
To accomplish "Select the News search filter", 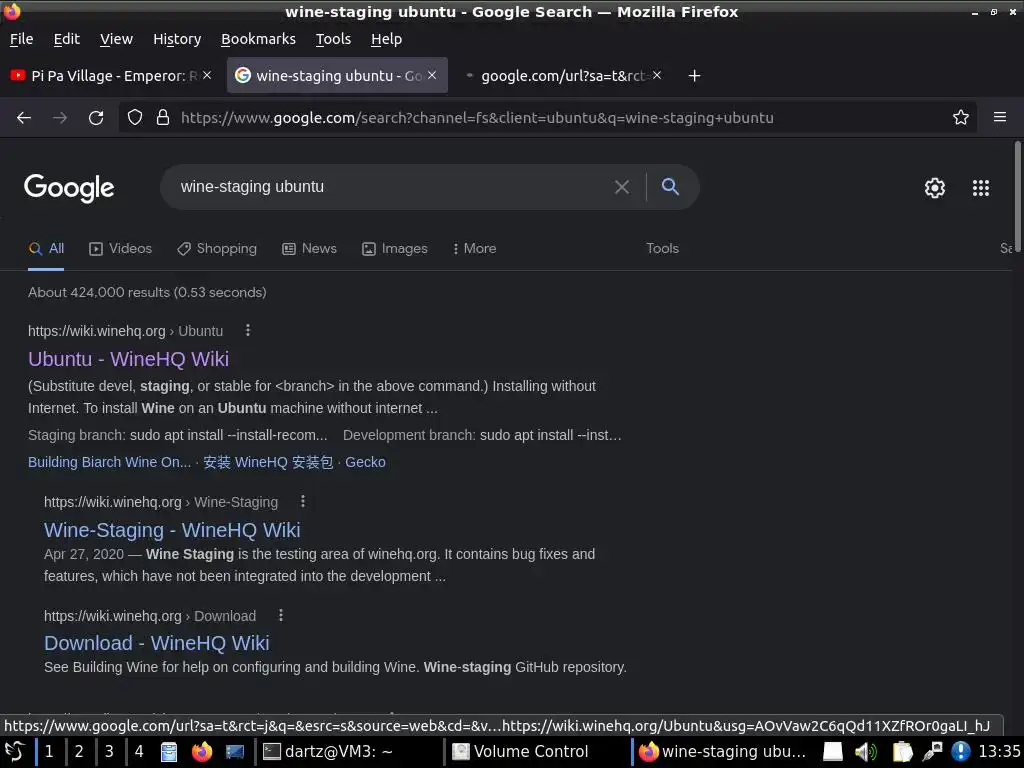I will pyautogui.click(x=310, y=248).
